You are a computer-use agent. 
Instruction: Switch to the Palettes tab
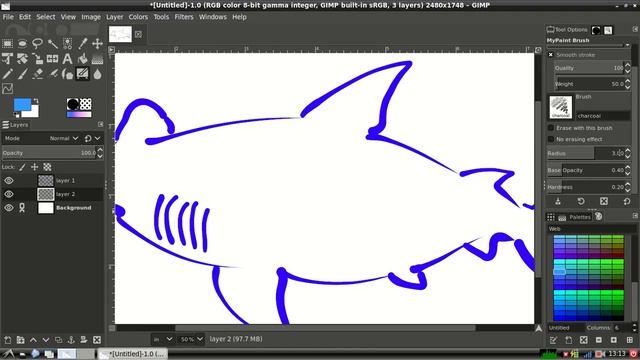click(x=576, y=217)
